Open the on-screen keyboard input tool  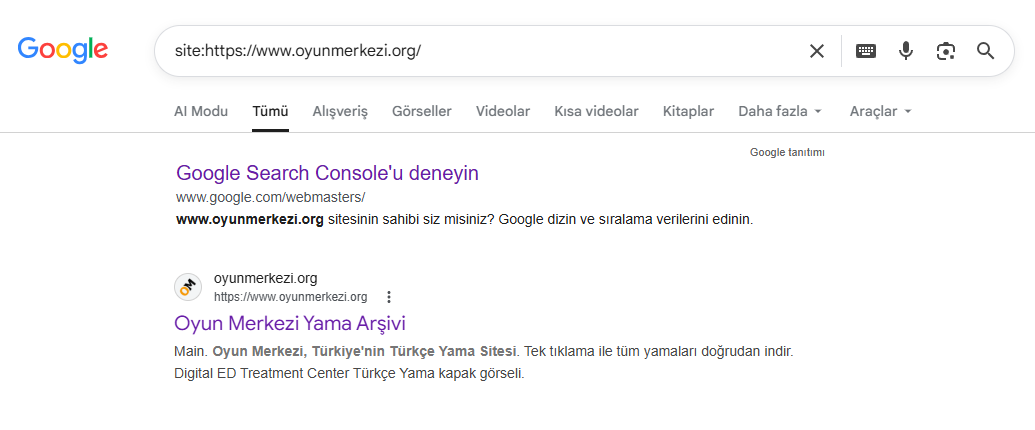(x=865, y=51)
